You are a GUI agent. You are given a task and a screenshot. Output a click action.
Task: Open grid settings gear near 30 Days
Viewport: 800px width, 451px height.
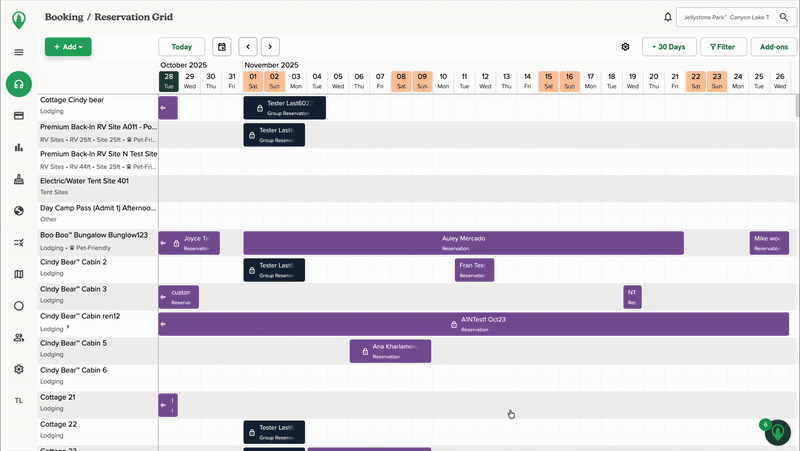point(625,47)
